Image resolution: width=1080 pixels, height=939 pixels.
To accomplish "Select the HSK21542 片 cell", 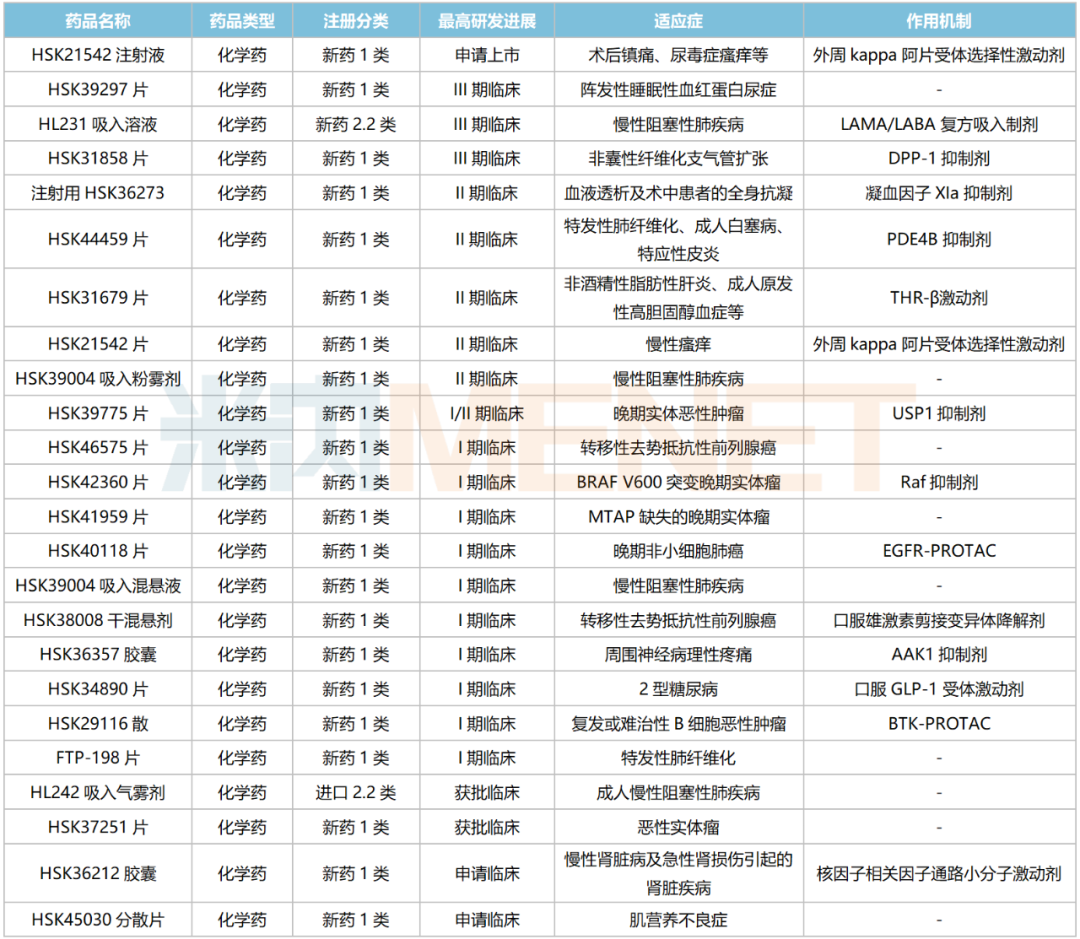I will 98,344.
